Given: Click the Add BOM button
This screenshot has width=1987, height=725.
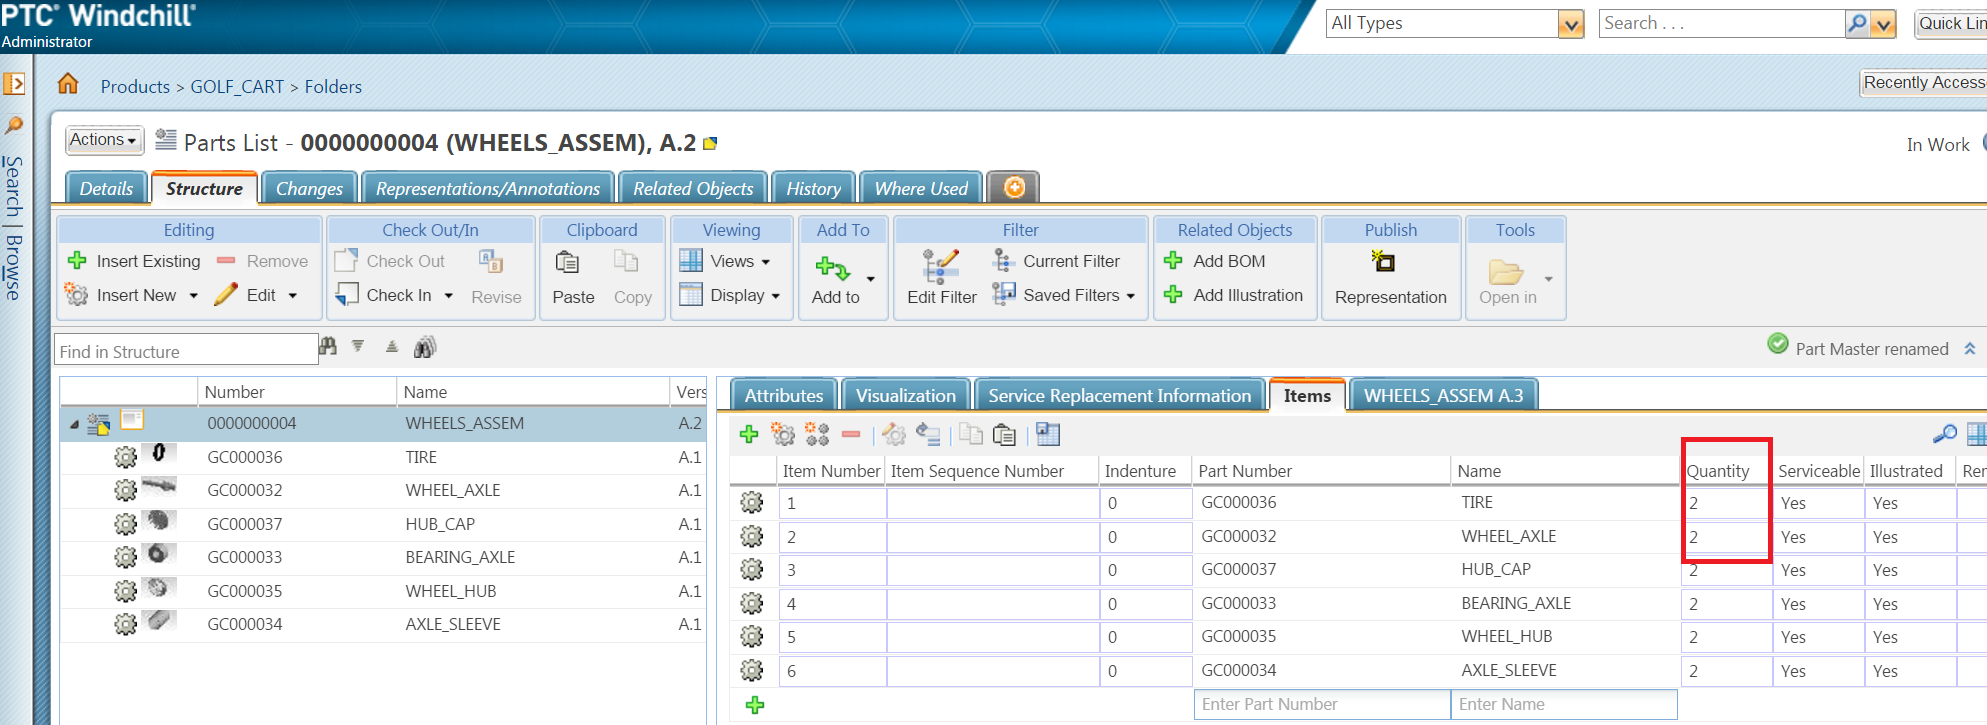Looking at the screenshot, I should click(1214, 261).
